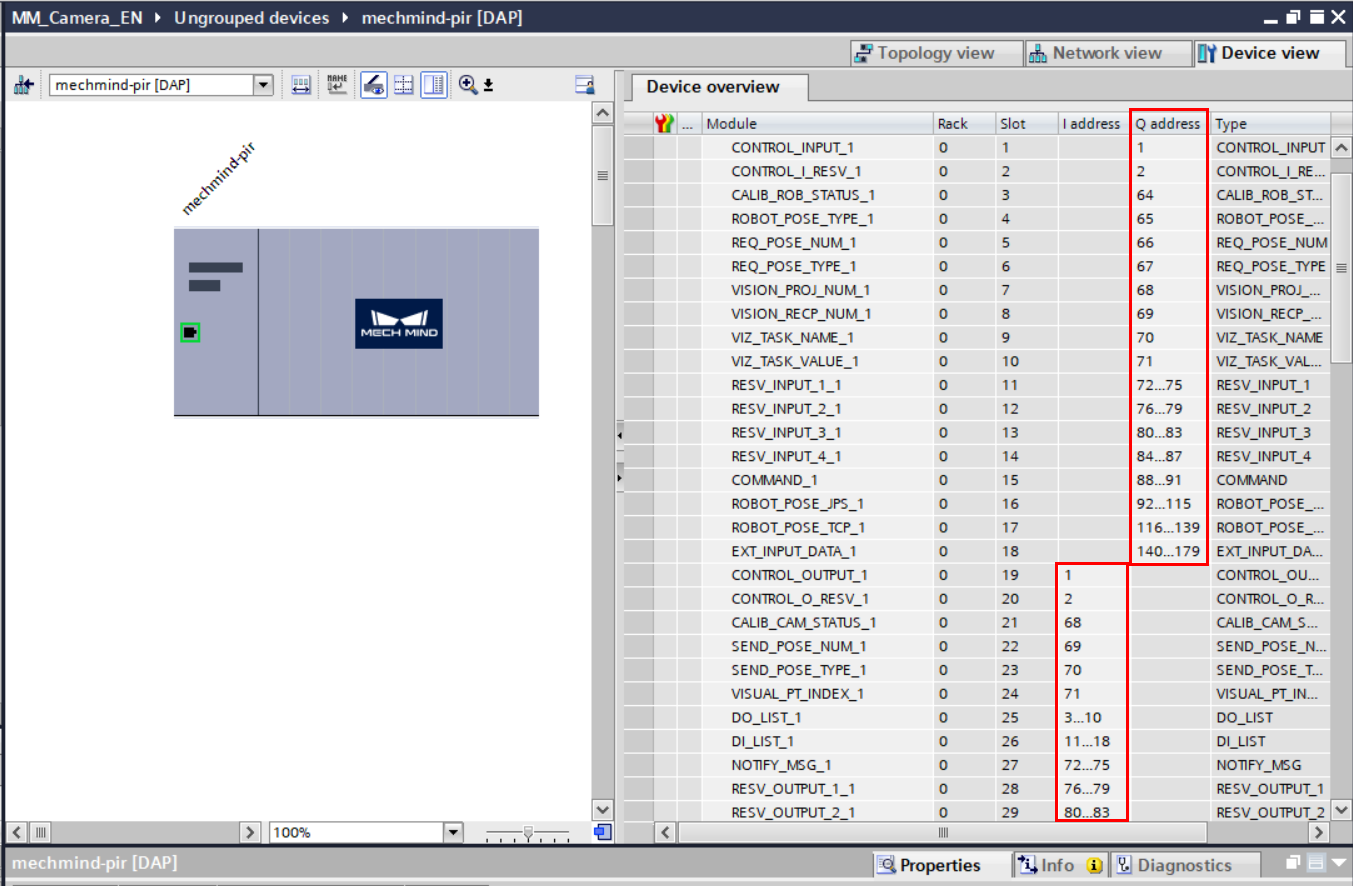Select the CONTROL_INPUT_1 module row

[795, 147]
